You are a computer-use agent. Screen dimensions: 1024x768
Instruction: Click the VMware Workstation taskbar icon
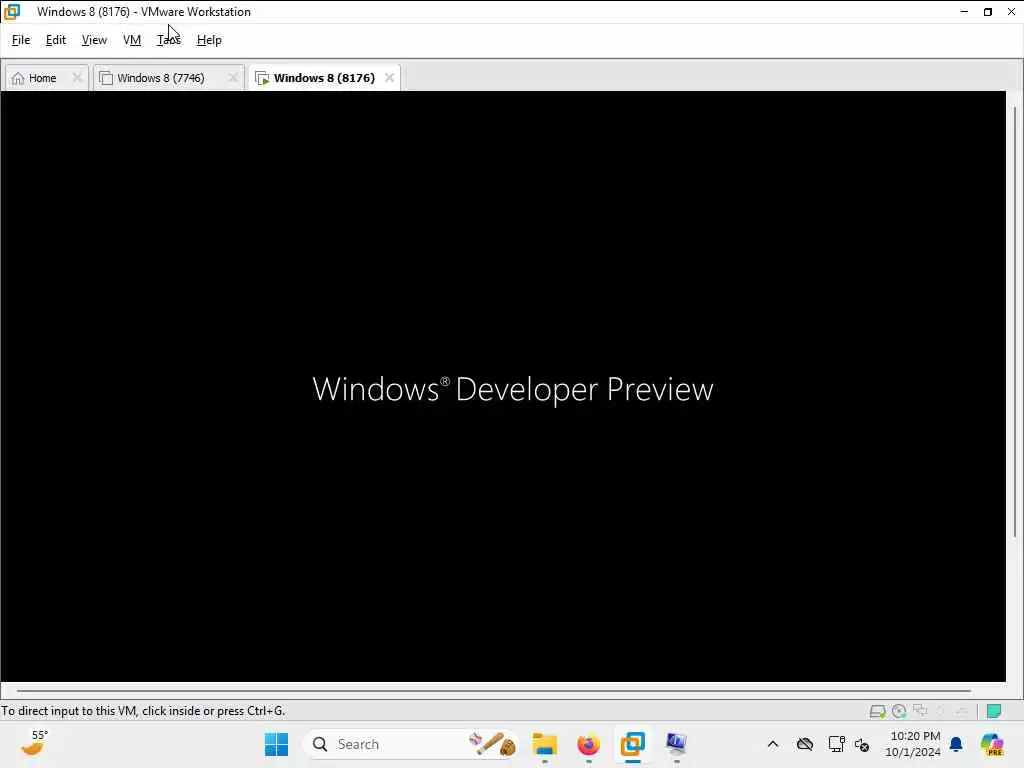pos(632,744)
